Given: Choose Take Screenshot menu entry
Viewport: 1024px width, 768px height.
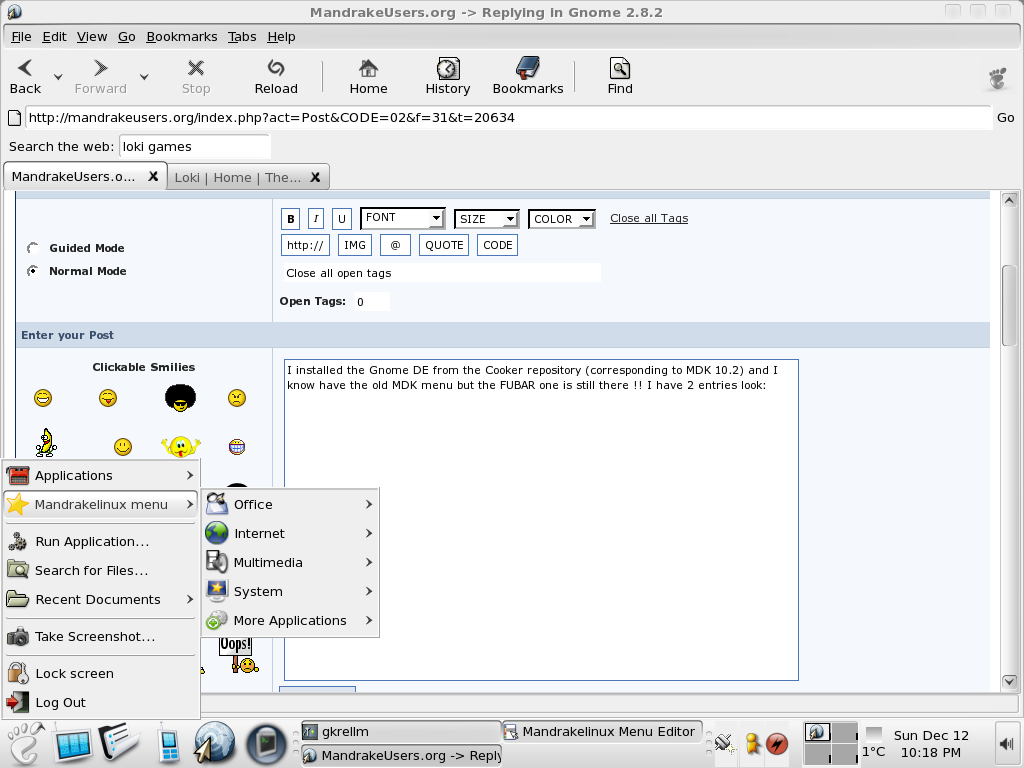Looking at the screenshot, I should pos(101,637).
